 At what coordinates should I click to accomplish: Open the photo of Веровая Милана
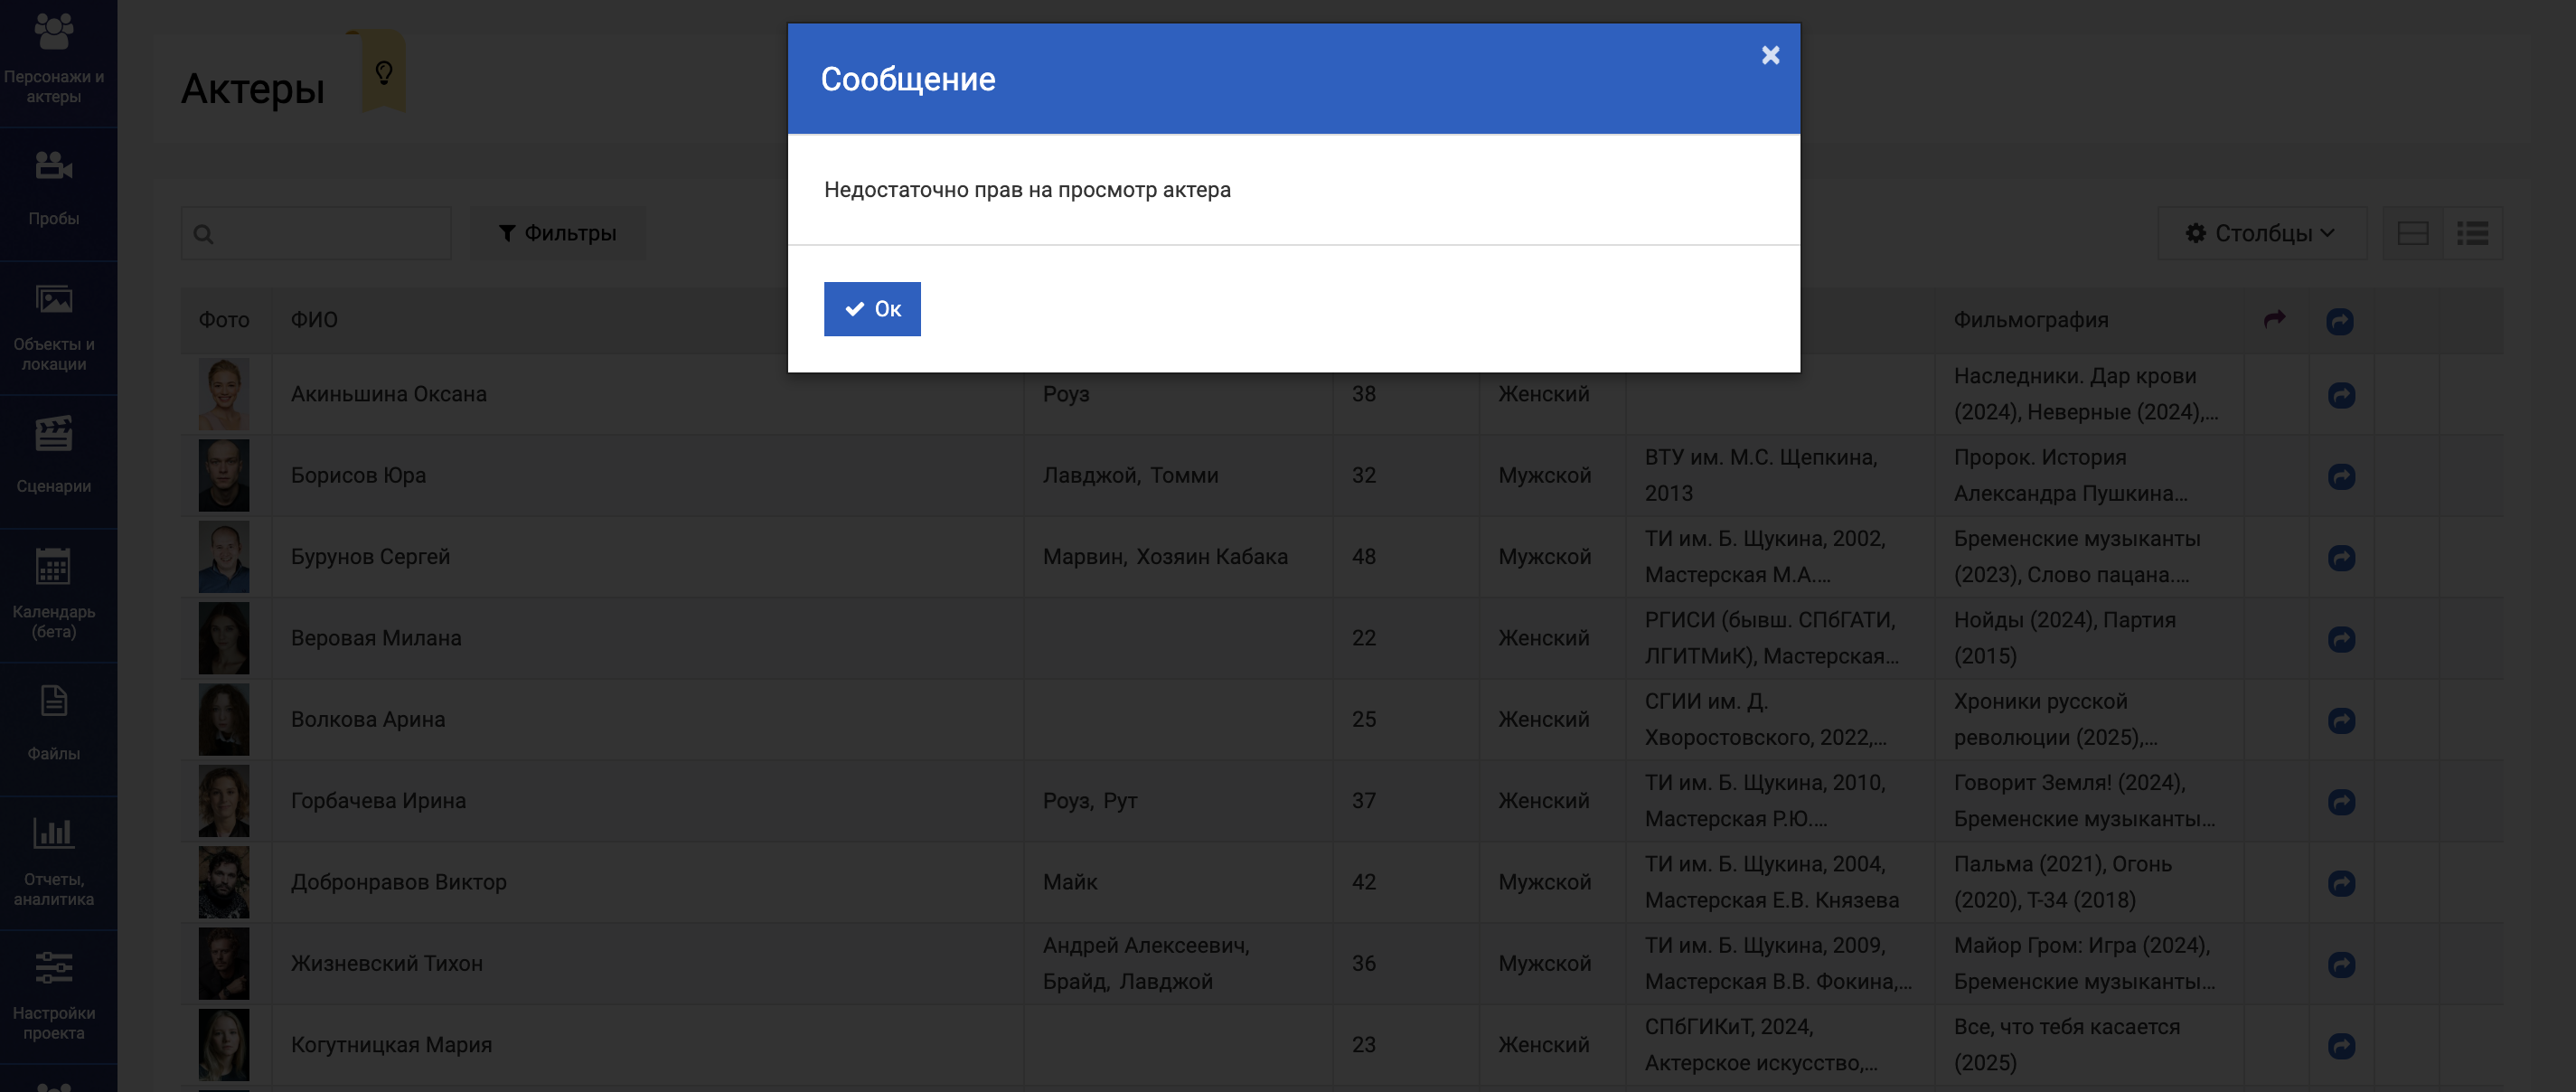[x=224, y=638]
